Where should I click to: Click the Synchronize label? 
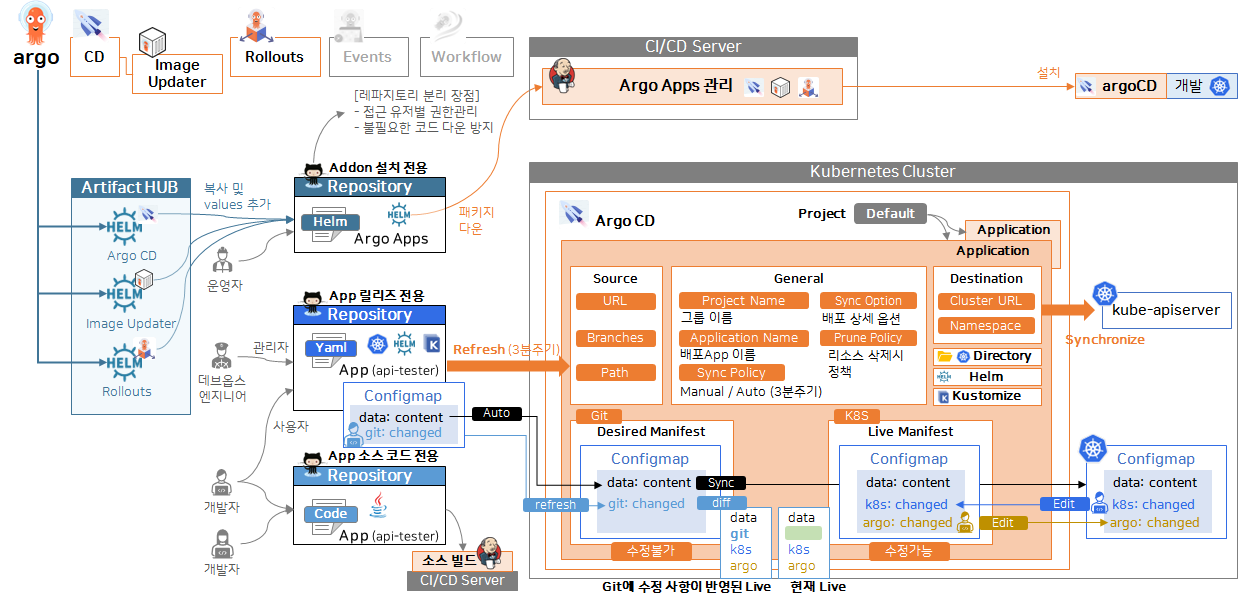(1104, 340)
